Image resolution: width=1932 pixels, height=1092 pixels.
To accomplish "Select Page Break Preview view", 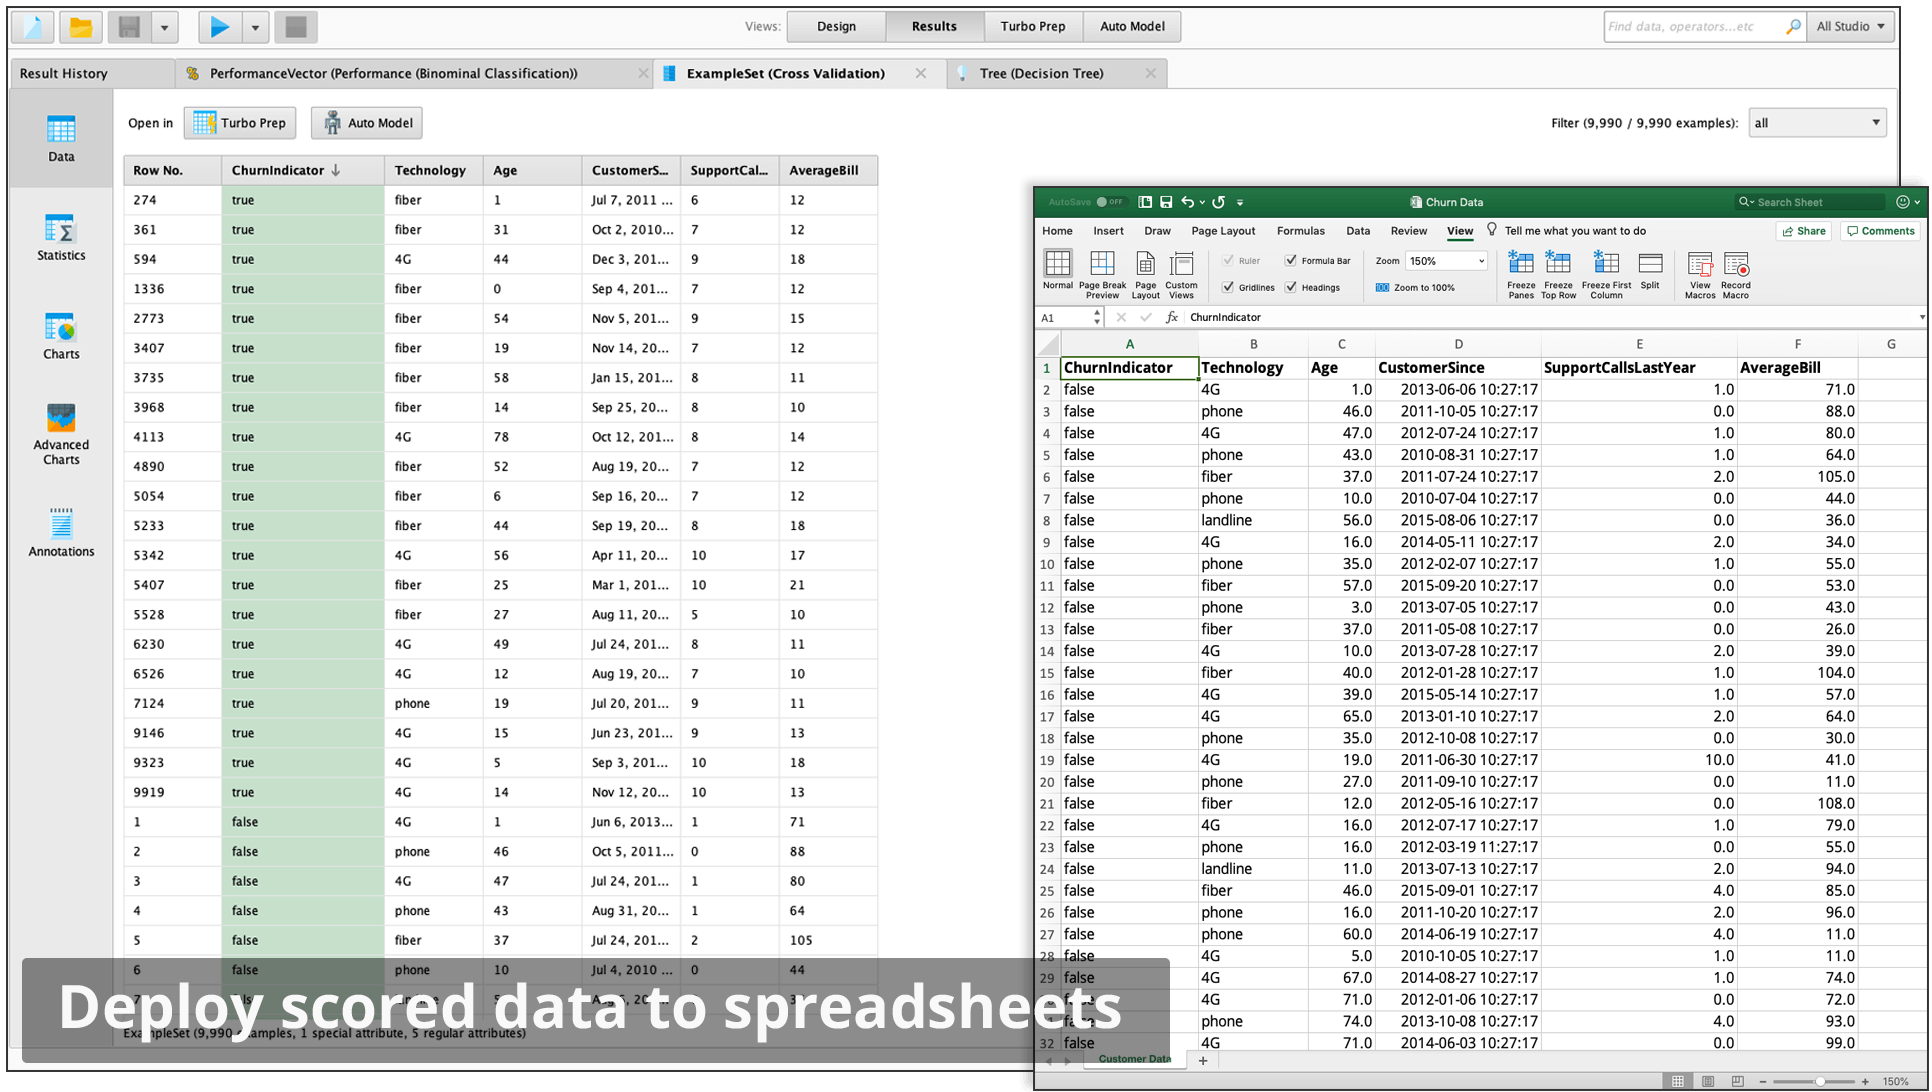I will pyautogui.click(x=1102, y=274).
